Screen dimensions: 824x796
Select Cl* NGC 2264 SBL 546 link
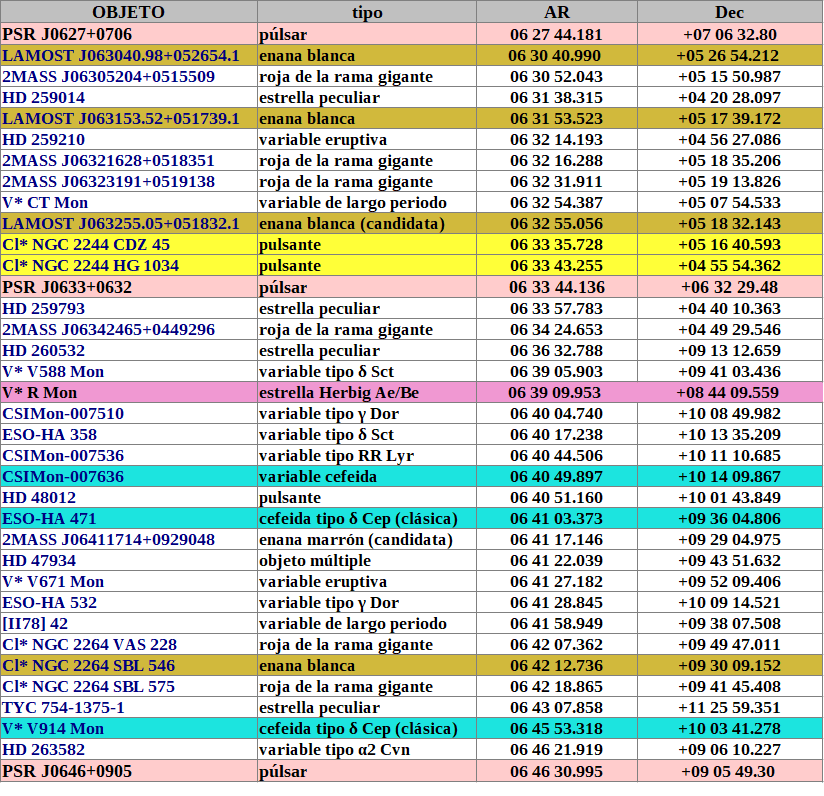point(89,666)
